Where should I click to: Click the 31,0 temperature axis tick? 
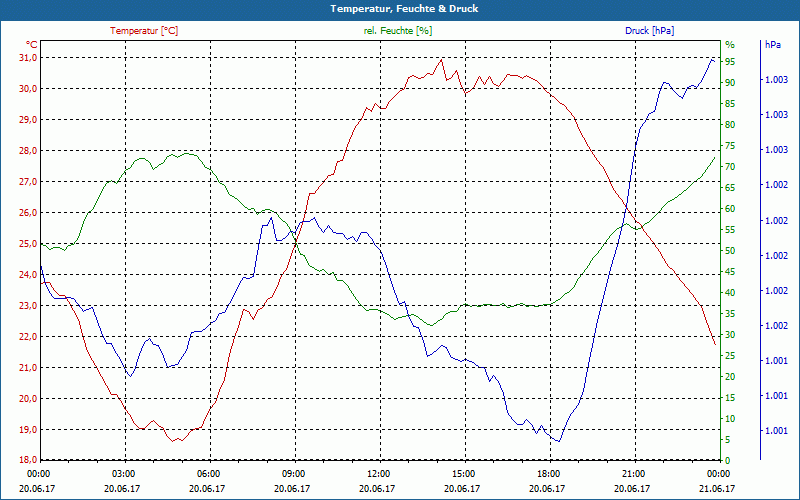[x=28, y=58]
